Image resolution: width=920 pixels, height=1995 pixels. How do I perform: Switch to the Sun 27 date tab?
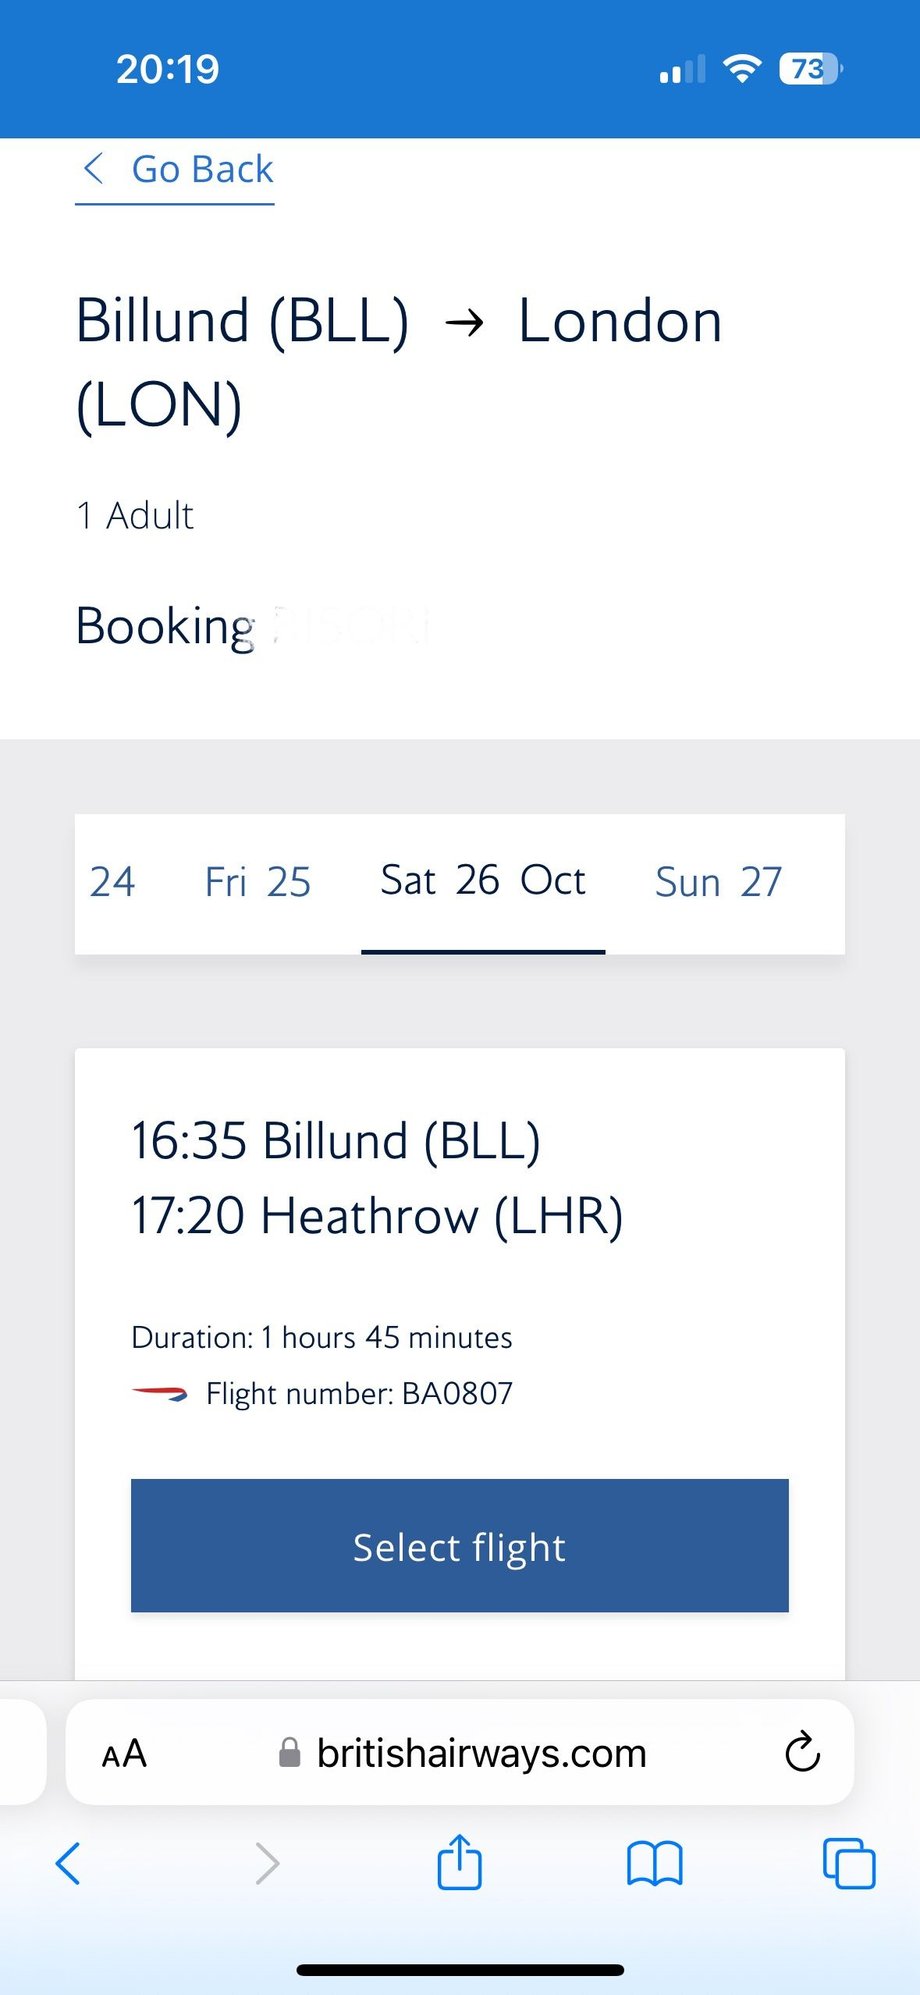[718, 882]
